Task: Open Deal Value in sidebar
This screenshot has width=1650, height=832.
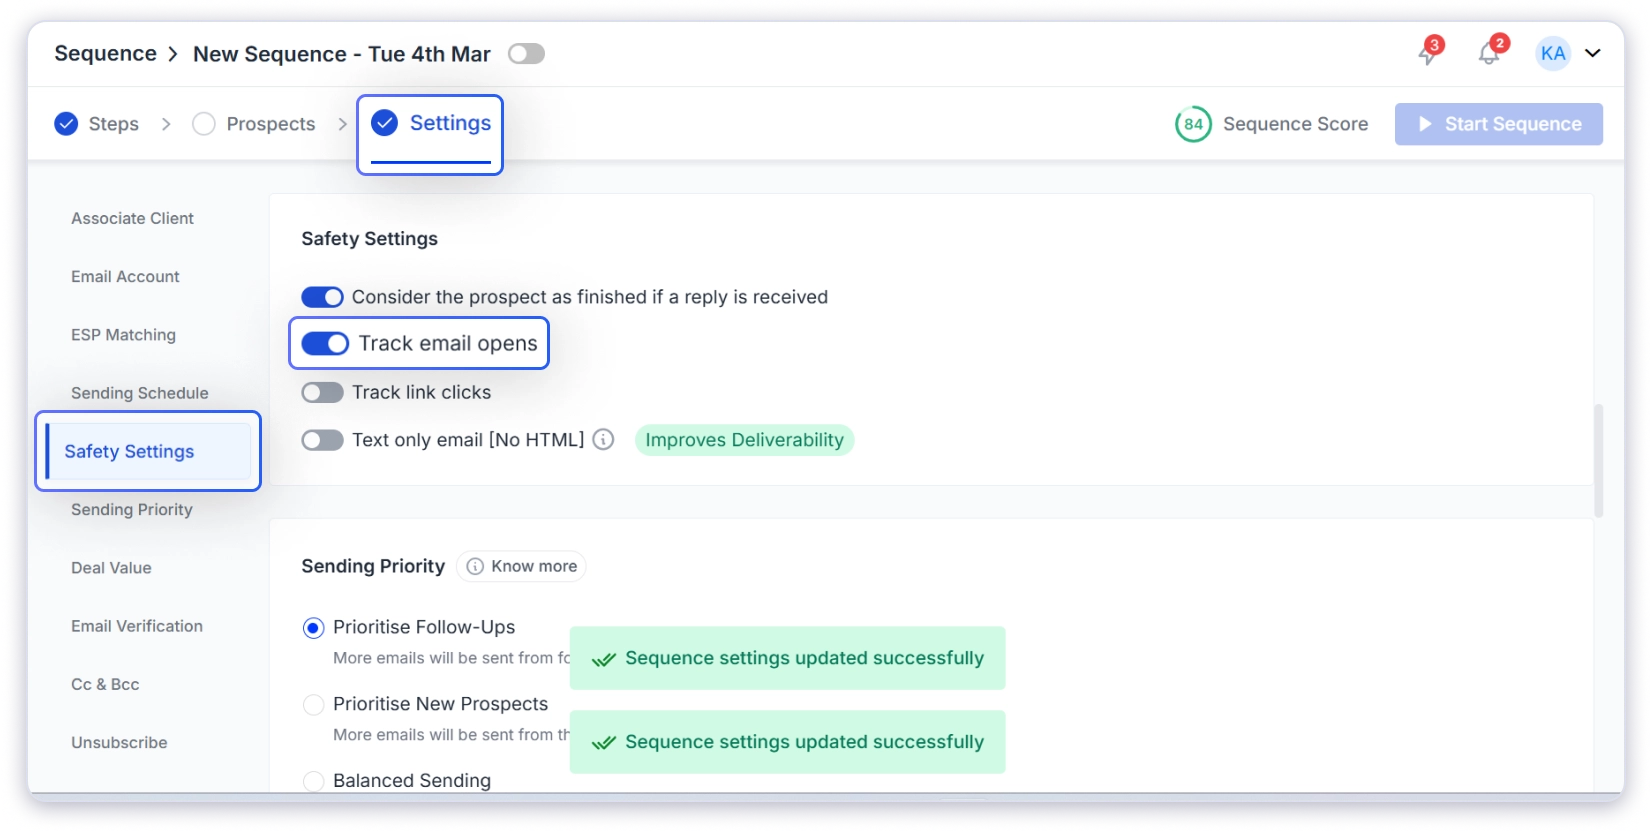Action: (111, 568)
